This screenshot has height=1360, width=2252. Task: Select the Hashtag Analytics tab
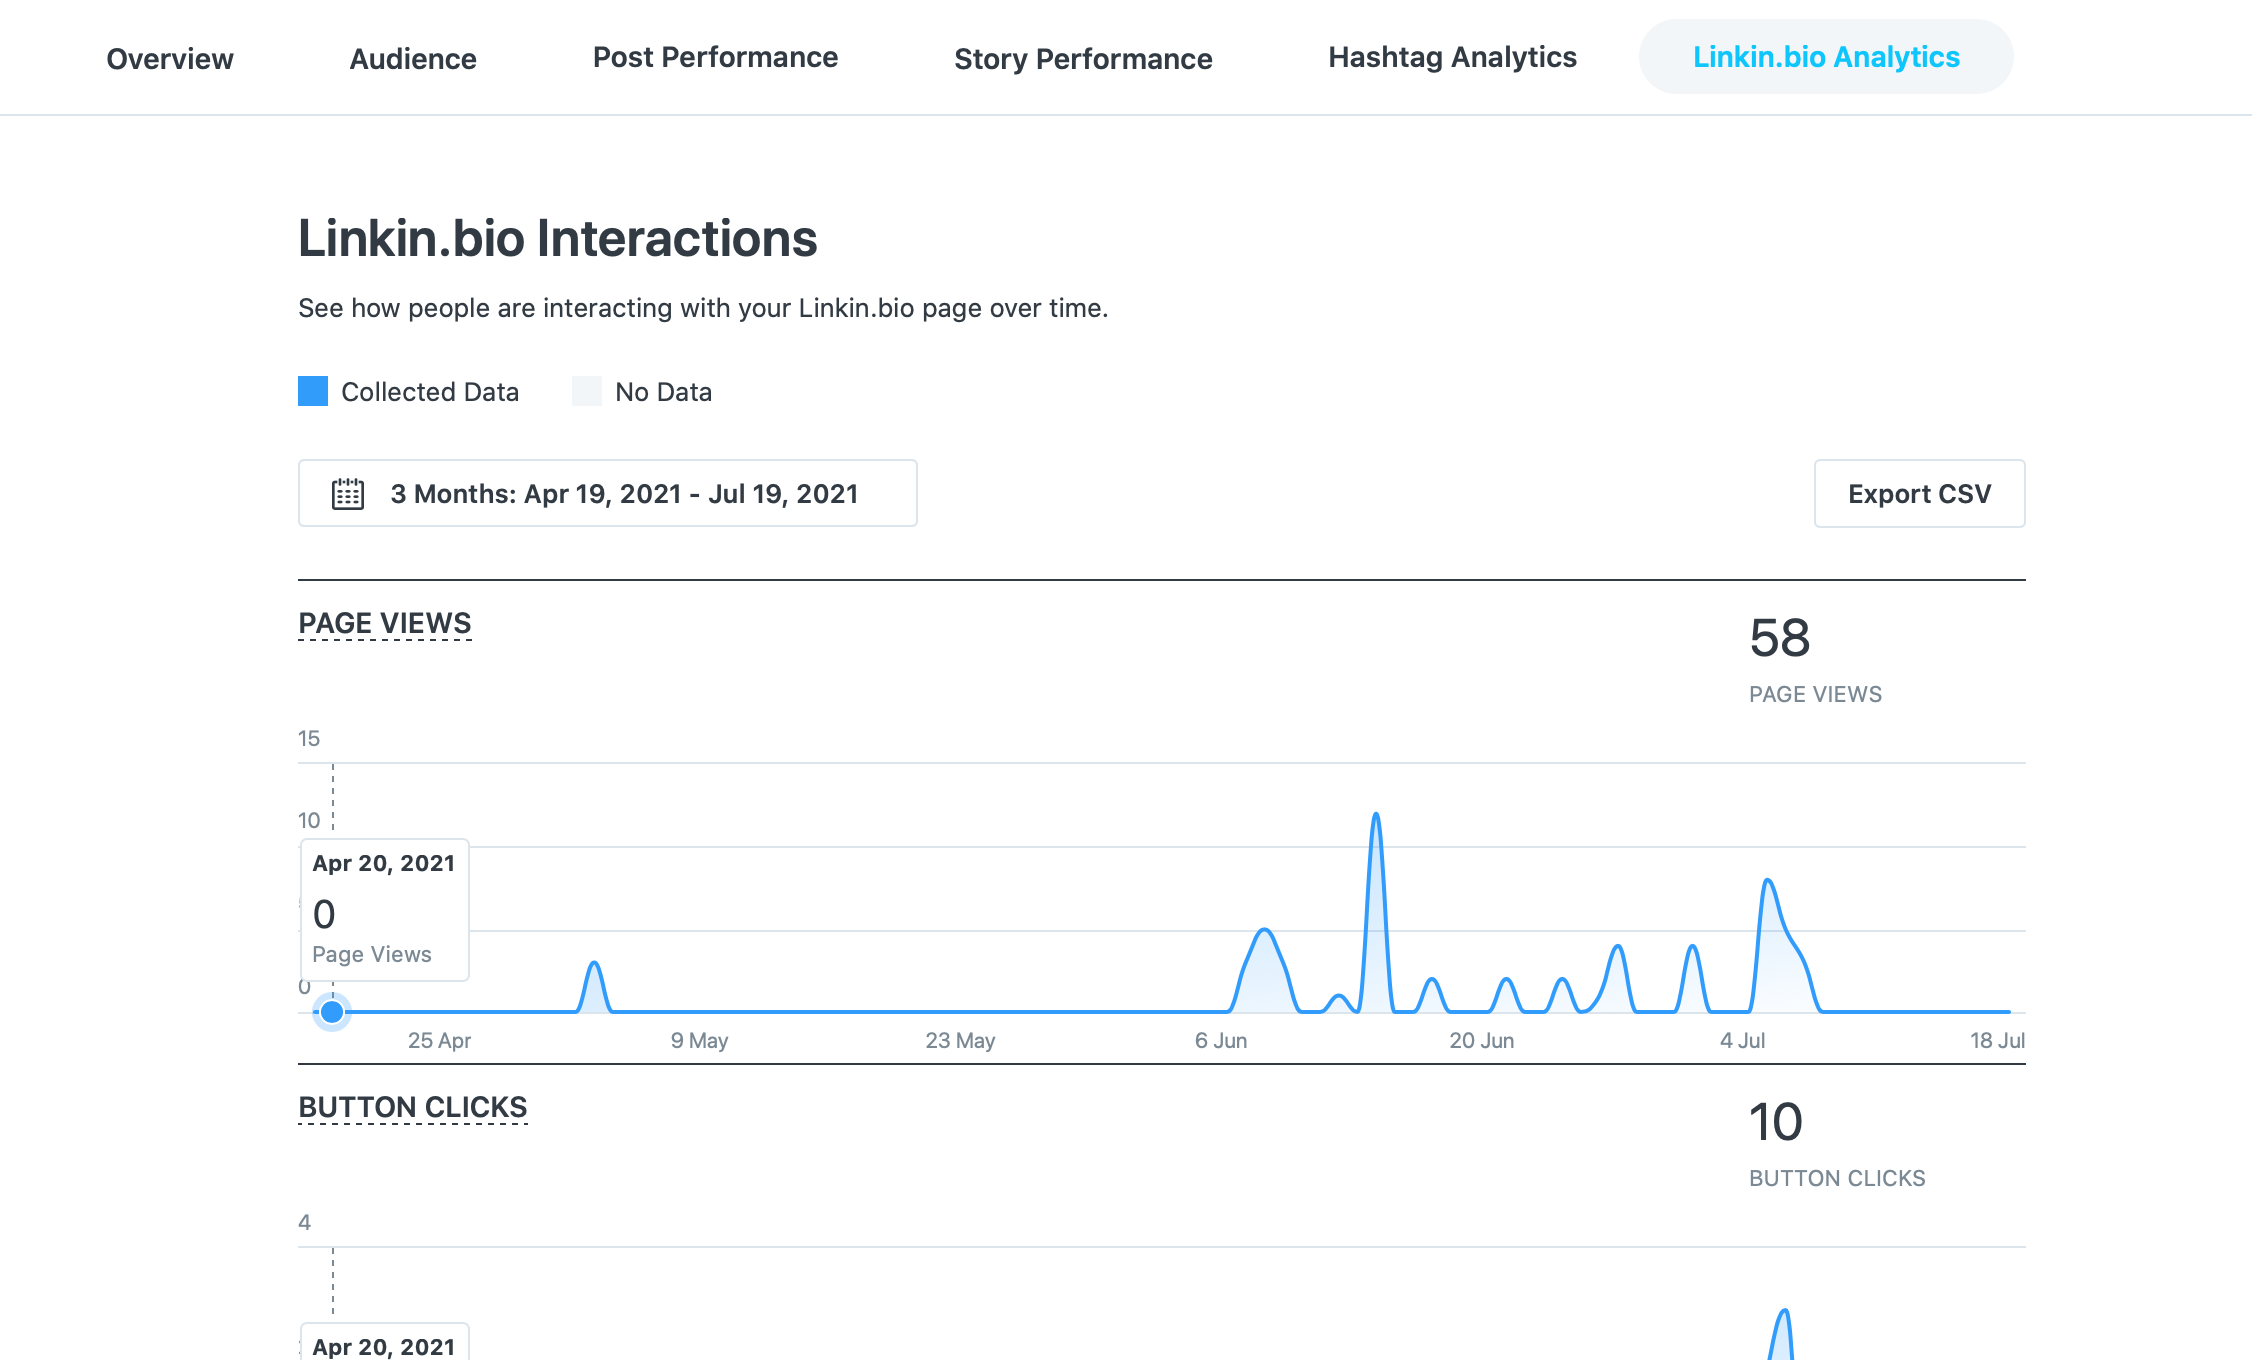[x=1452, y=57]
